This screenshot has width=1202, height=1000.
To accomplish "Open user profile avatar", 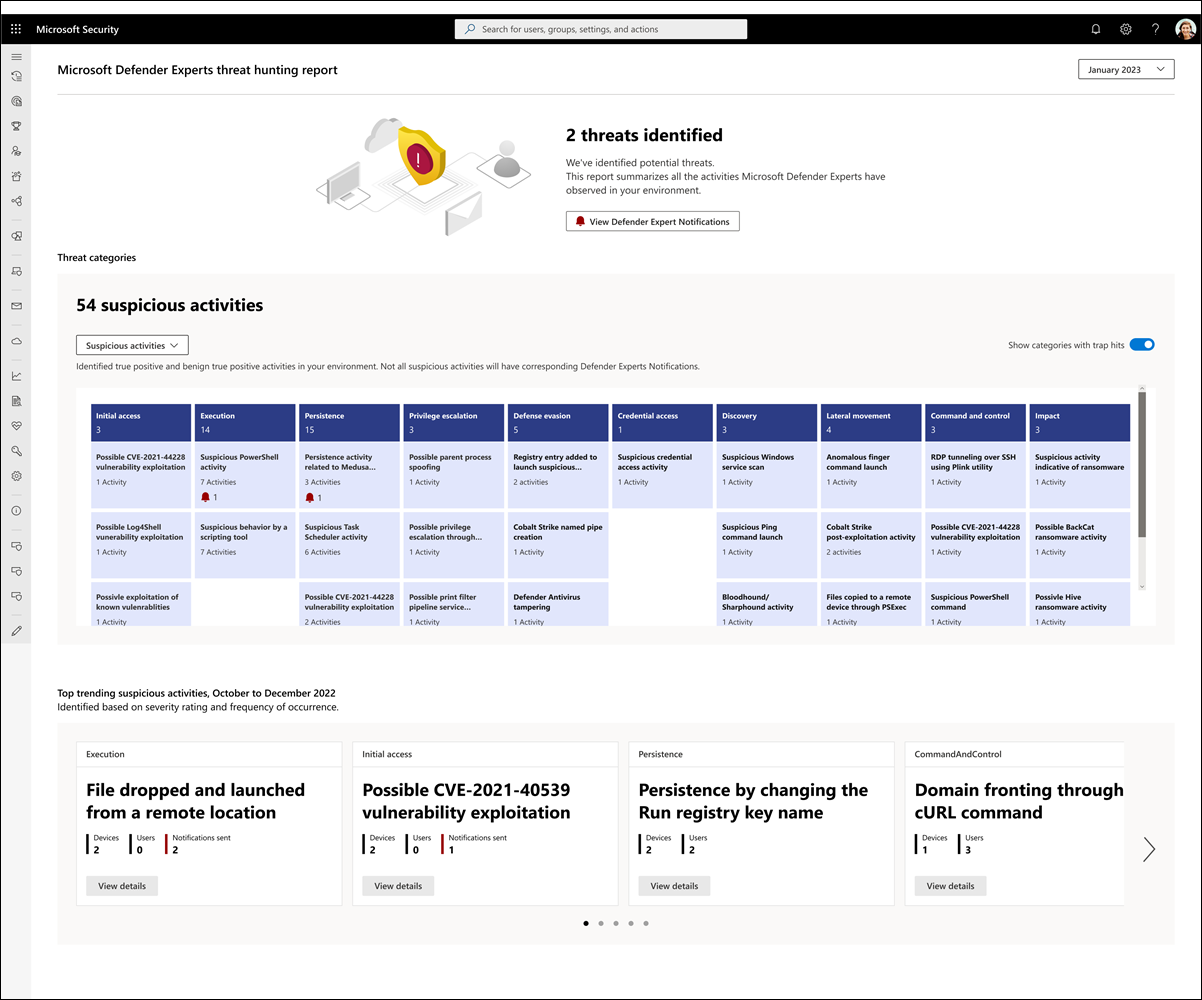I will (1185, 29).
